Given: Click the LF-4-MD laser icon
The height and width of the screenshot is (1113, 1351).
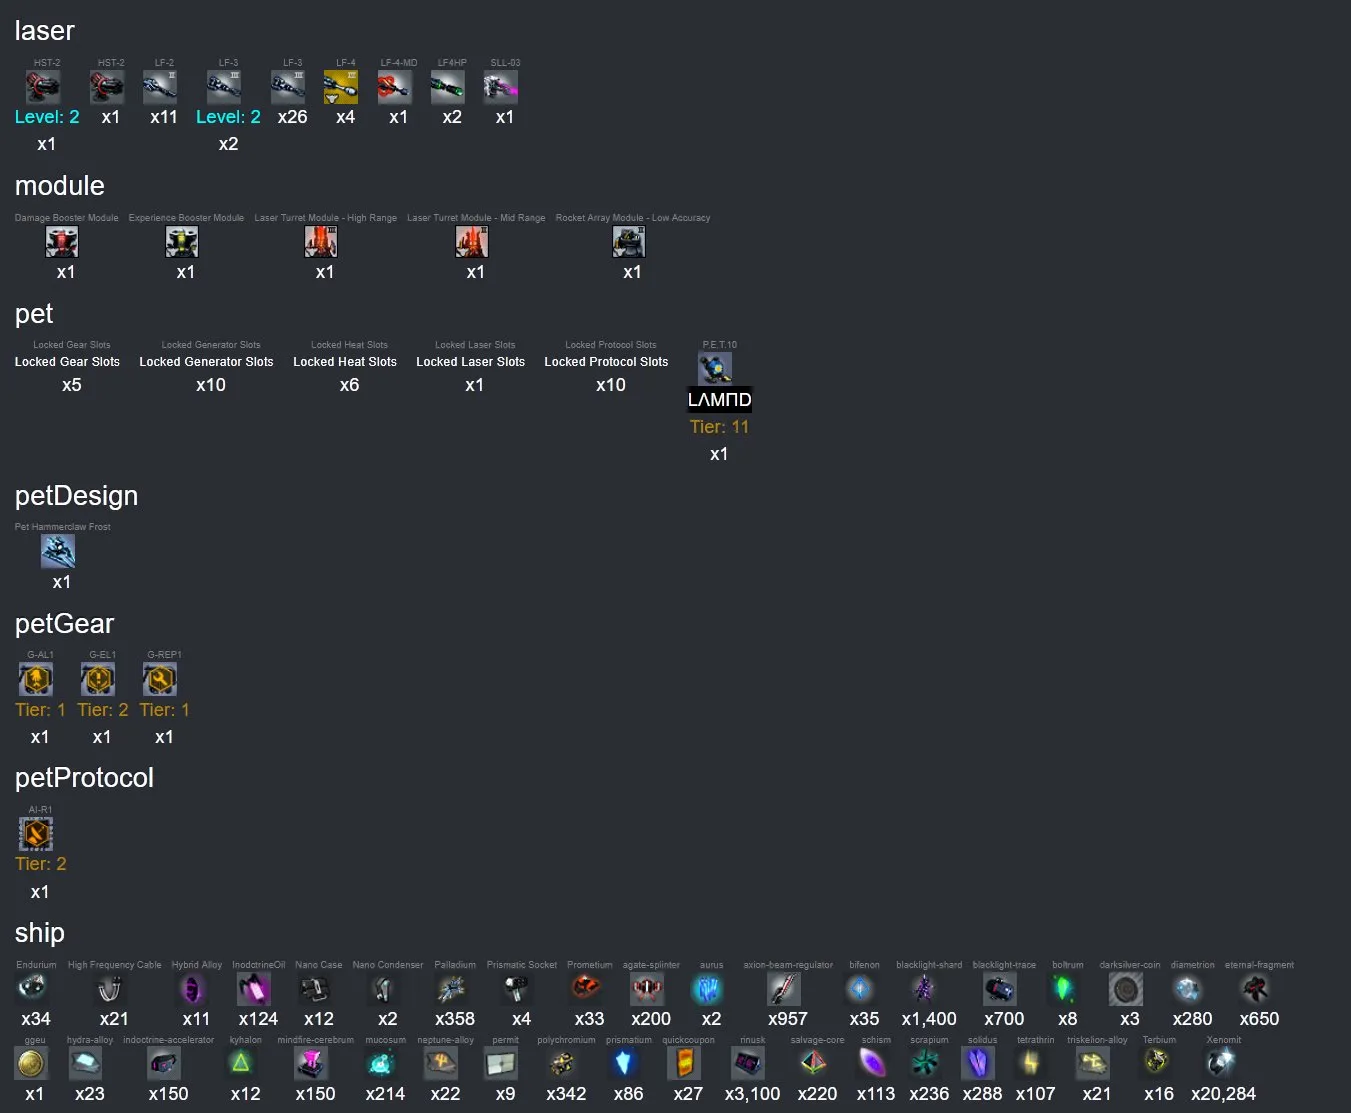Looking at the screenshot, I should (395, 88).
